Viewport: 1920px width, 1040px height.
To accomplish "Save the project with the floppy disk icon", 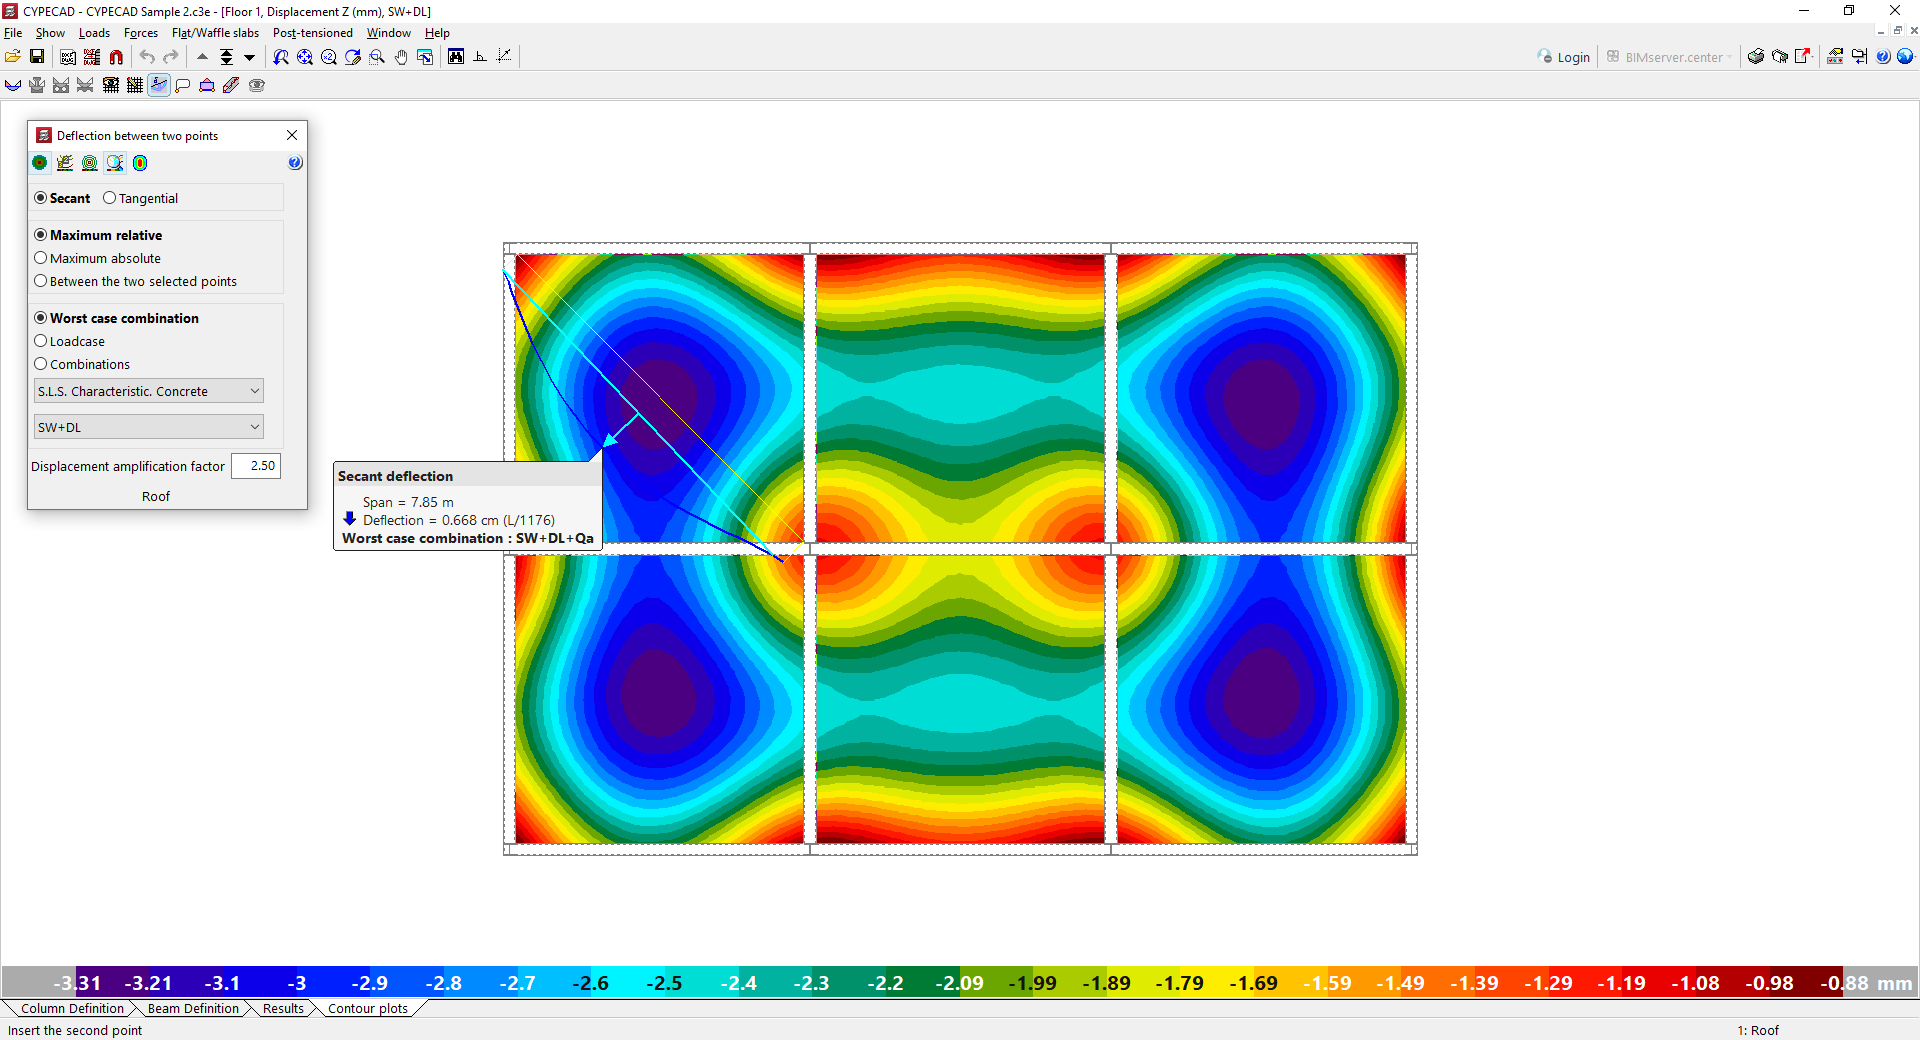I will 37,57.
